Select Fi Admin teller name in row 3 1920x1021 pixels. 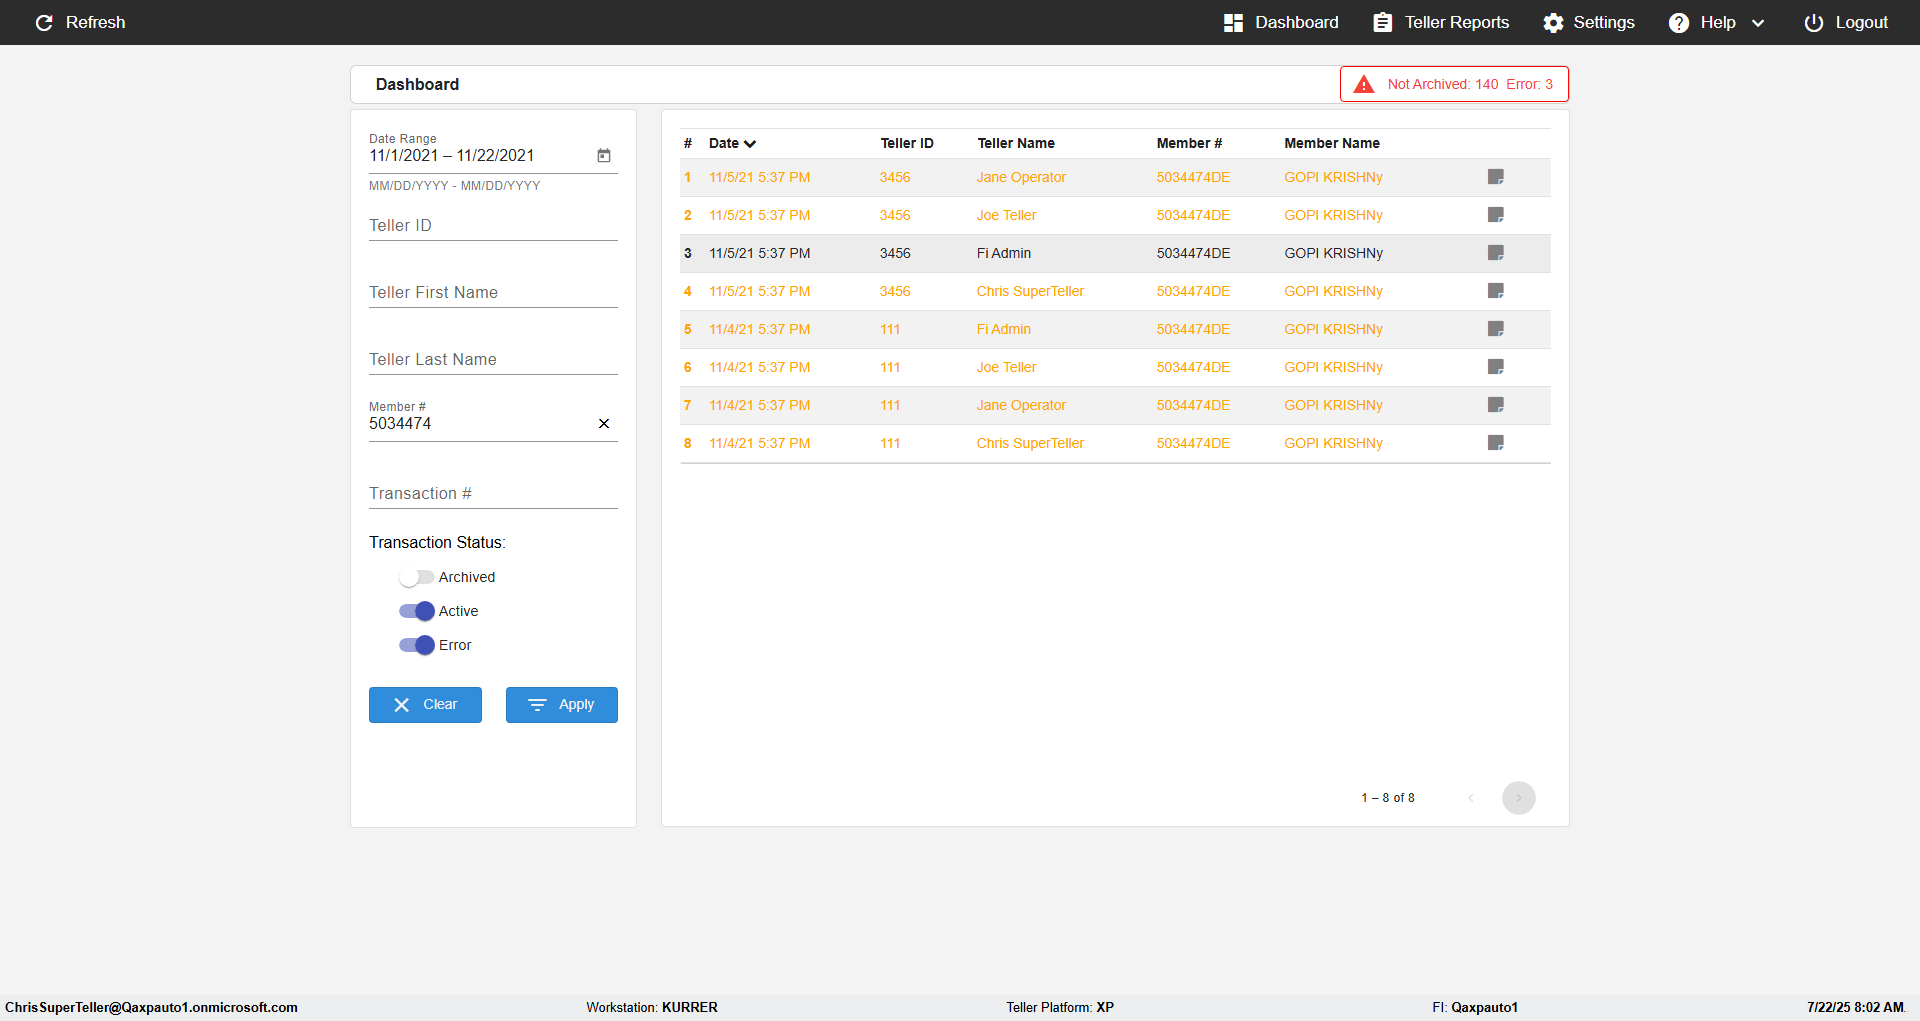(1004, 253)
